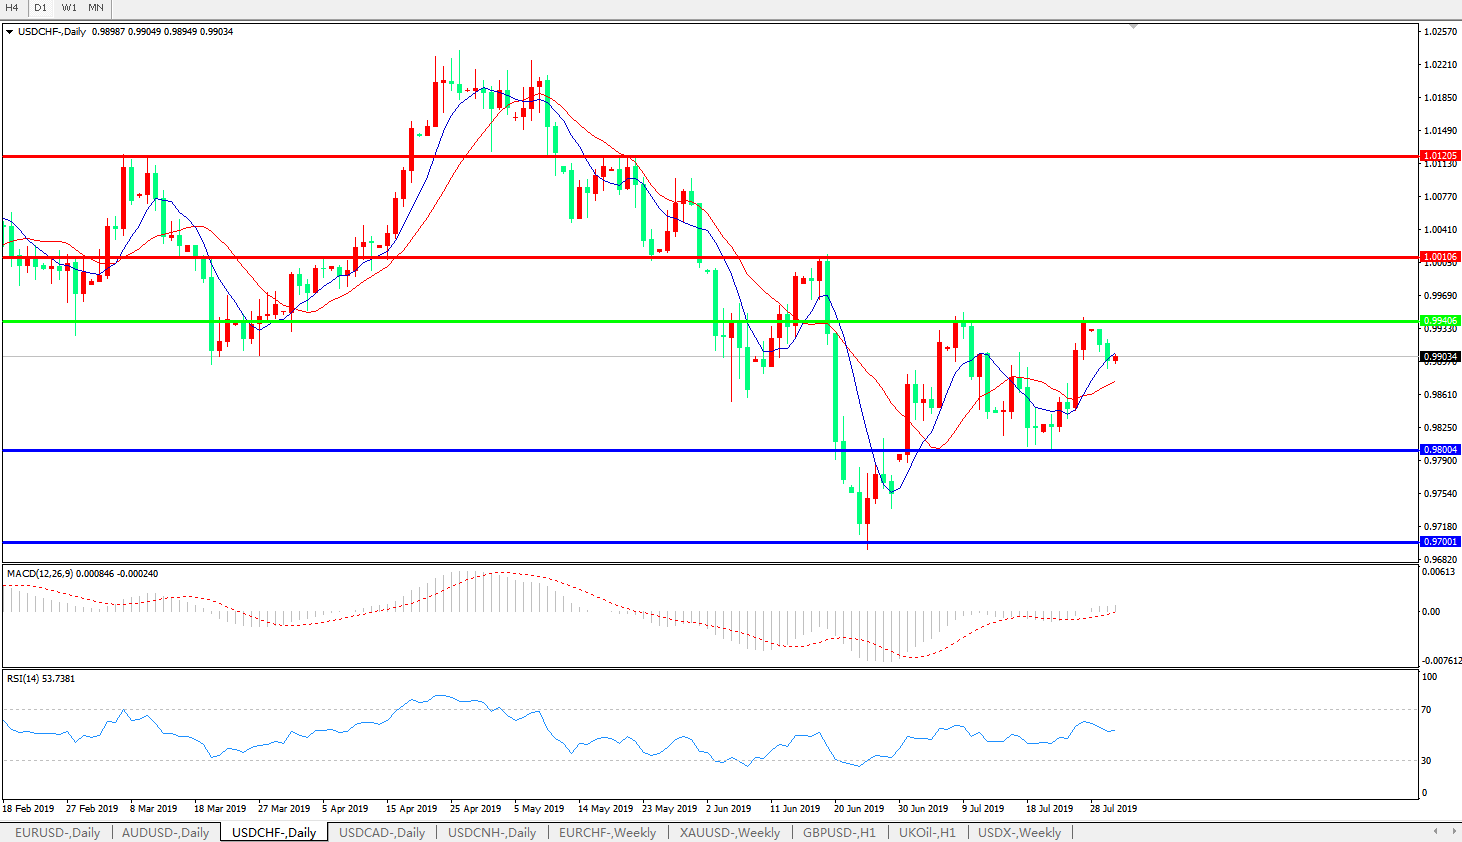
Task: Select the MN monthly timeframe
Action: pos(96,8)
